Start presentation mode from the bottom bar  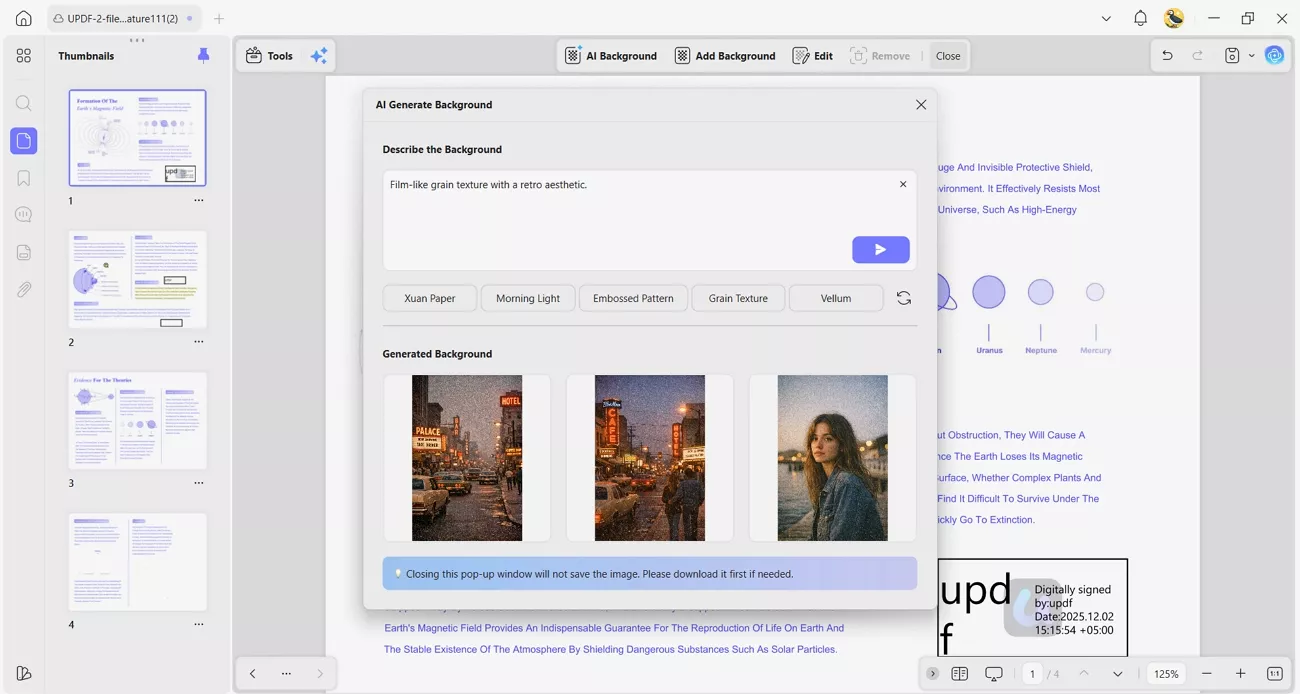(x=993, y=673)
